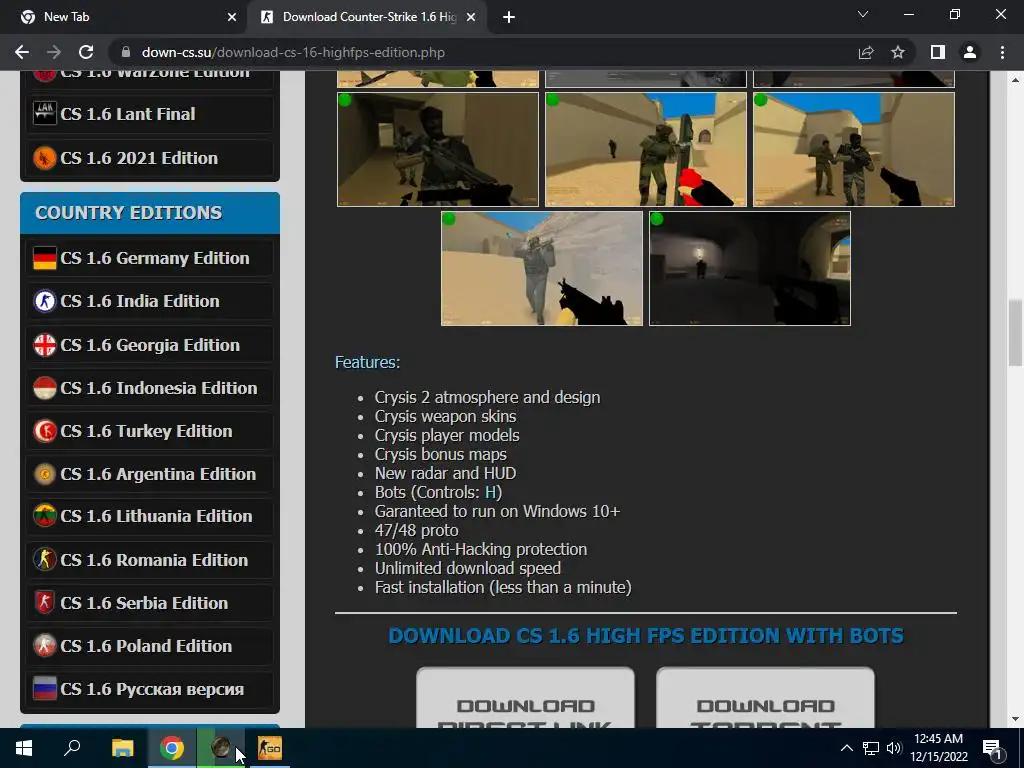
Task: Open a new browser tab
Action: (509, 17)
